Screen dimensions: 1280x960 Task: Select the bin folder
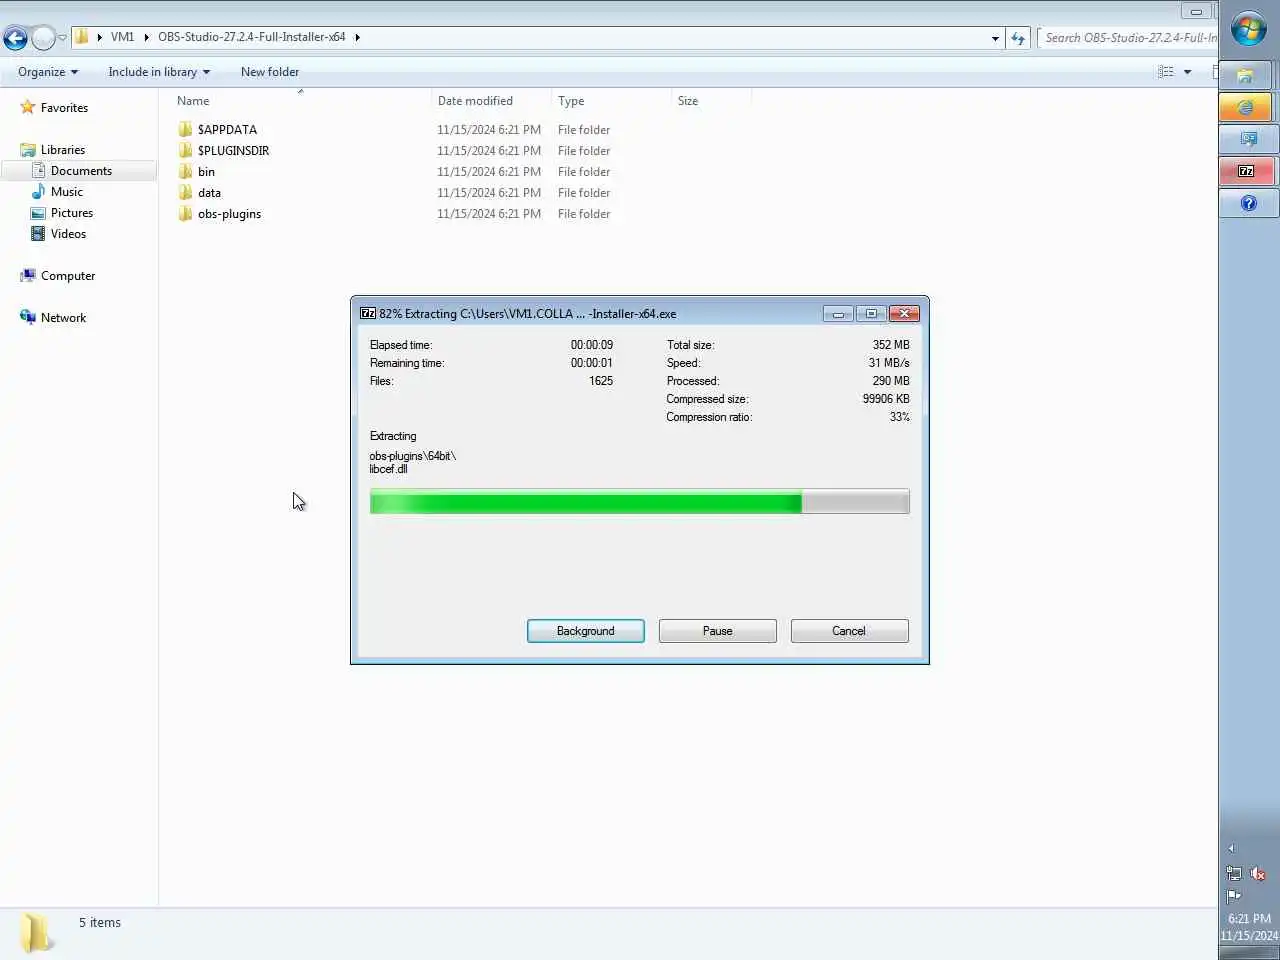pos(206,172)
